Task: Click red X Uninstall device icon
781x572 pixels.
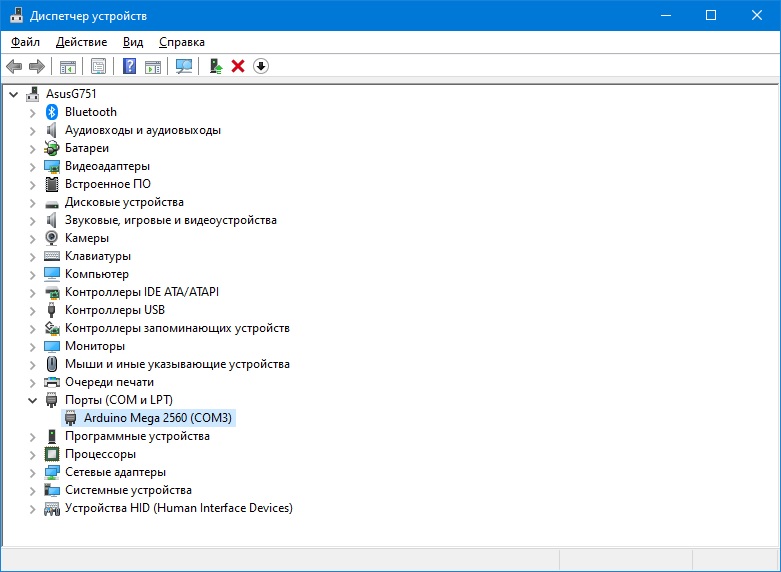Action: 238,66
